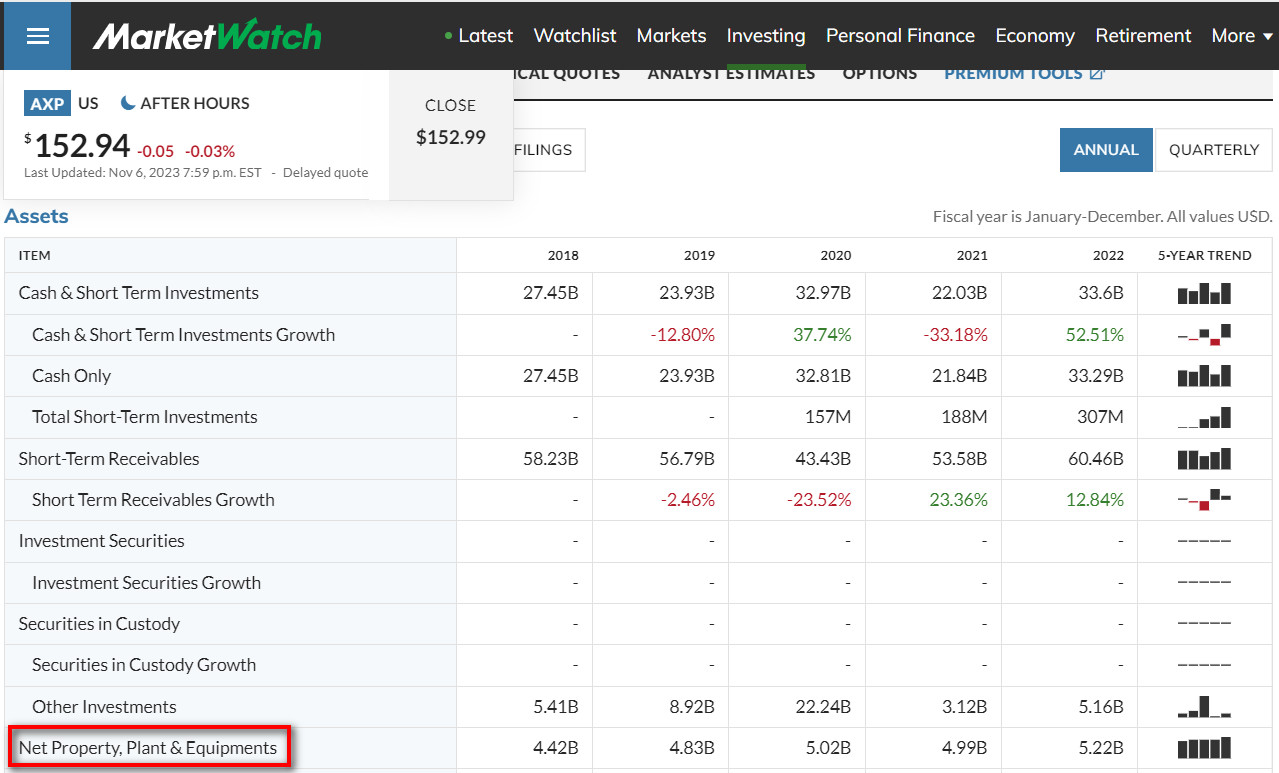Click the Short-Term Receivables trend chart
The height and width of the screenshot is (773, 1279).
1204,459
